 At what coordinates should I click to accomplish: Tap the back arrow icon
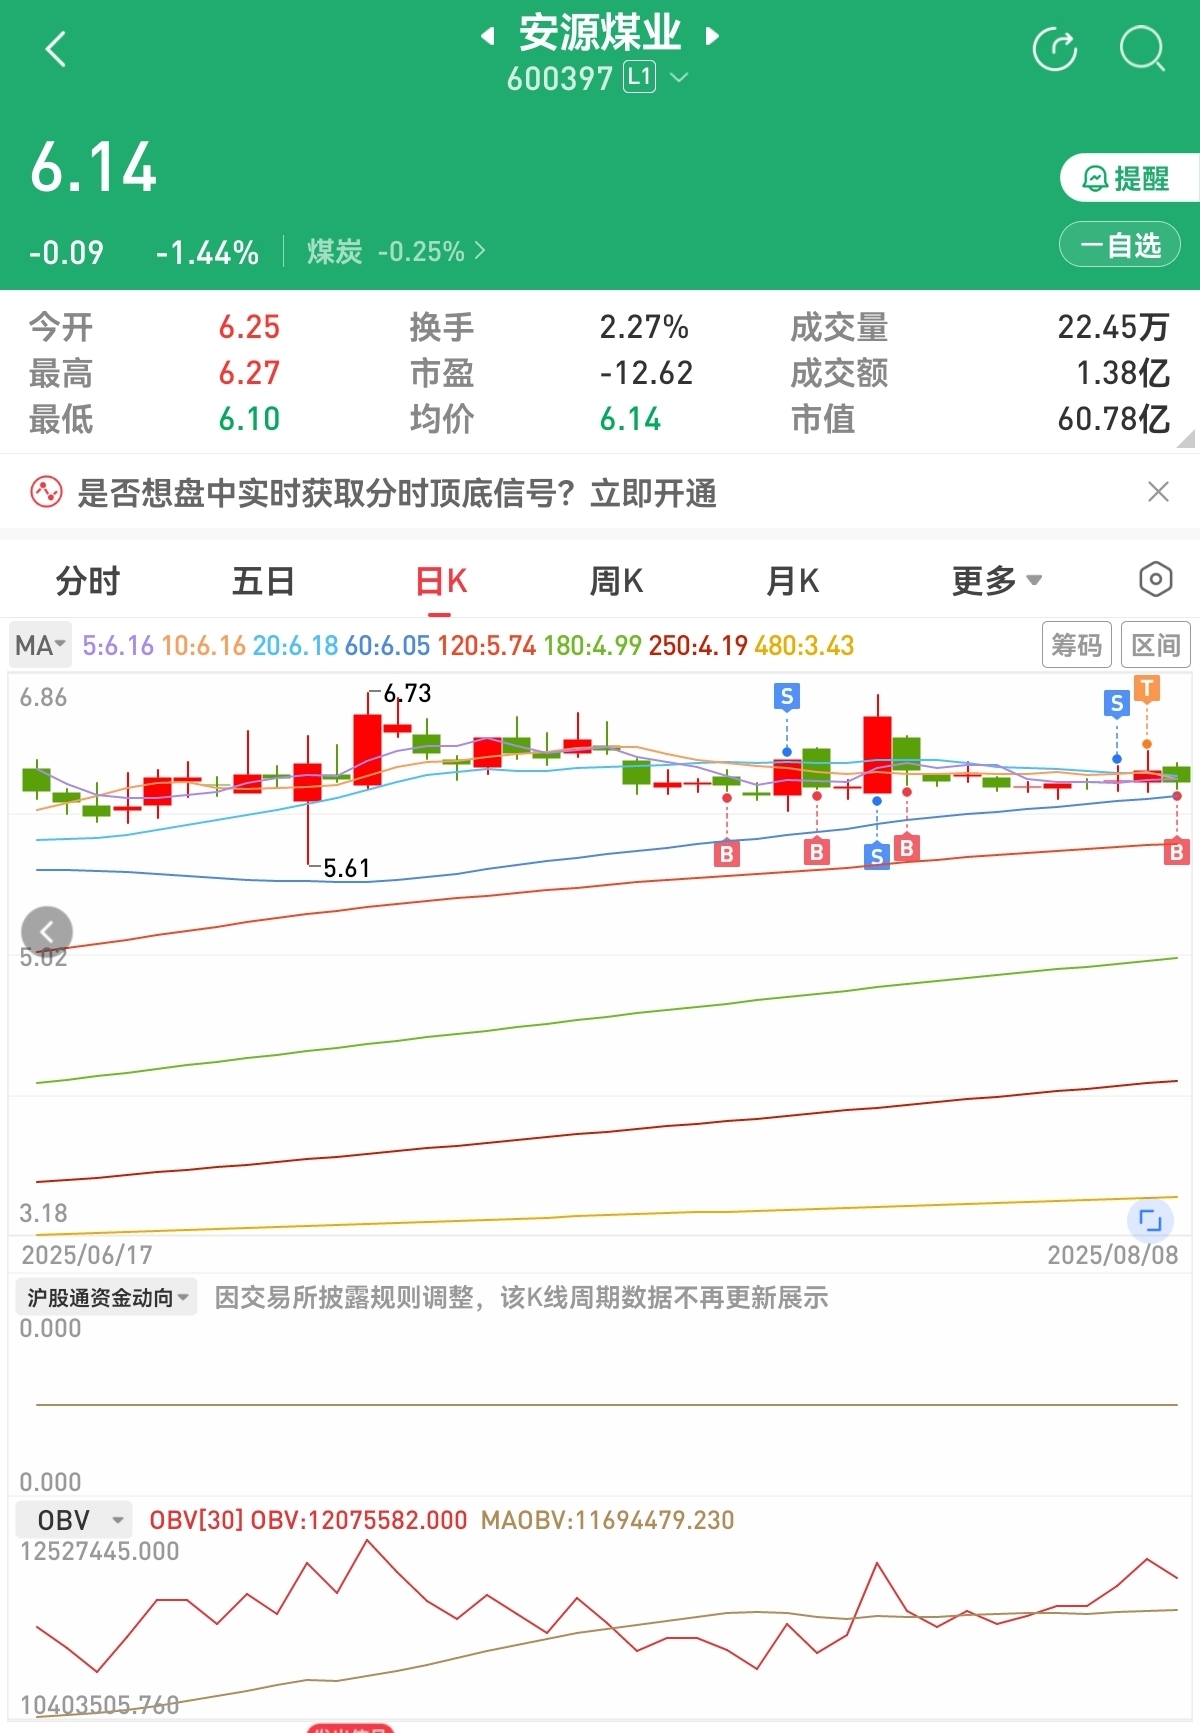click(x=56, y=48)
